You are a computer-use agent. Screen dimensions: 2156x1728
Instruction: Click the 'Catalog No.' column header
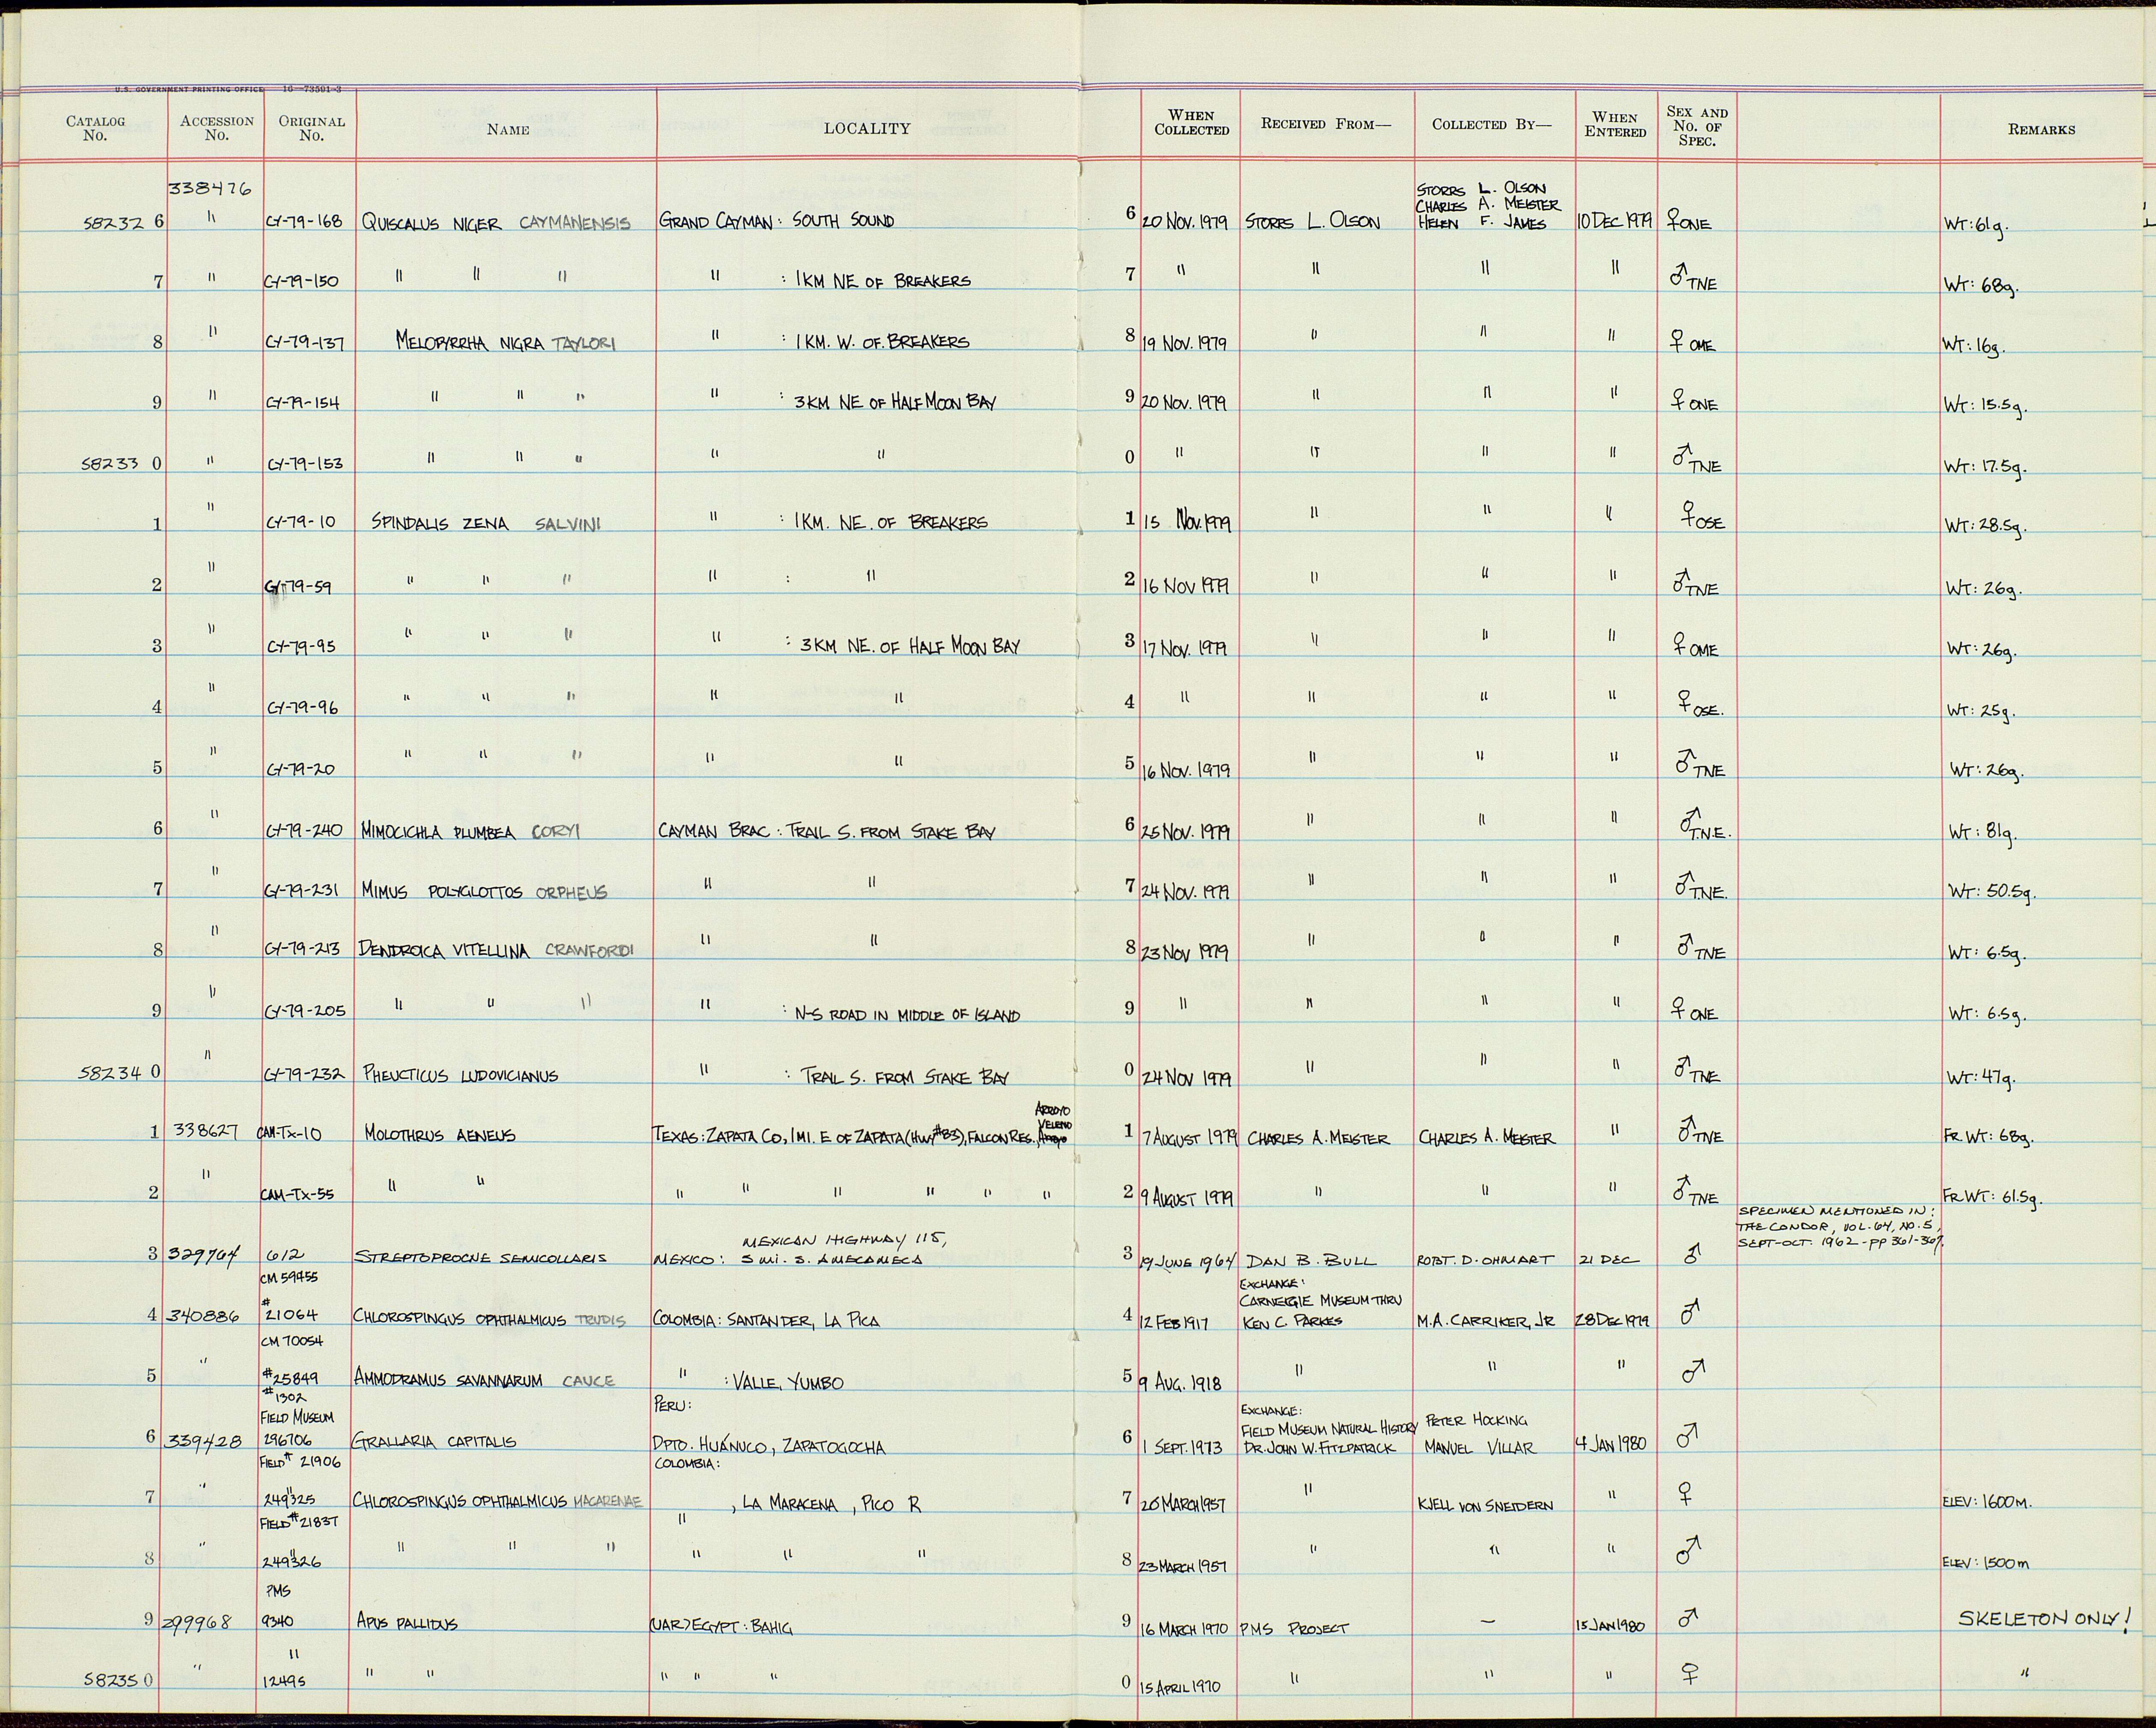click(95, 128)
